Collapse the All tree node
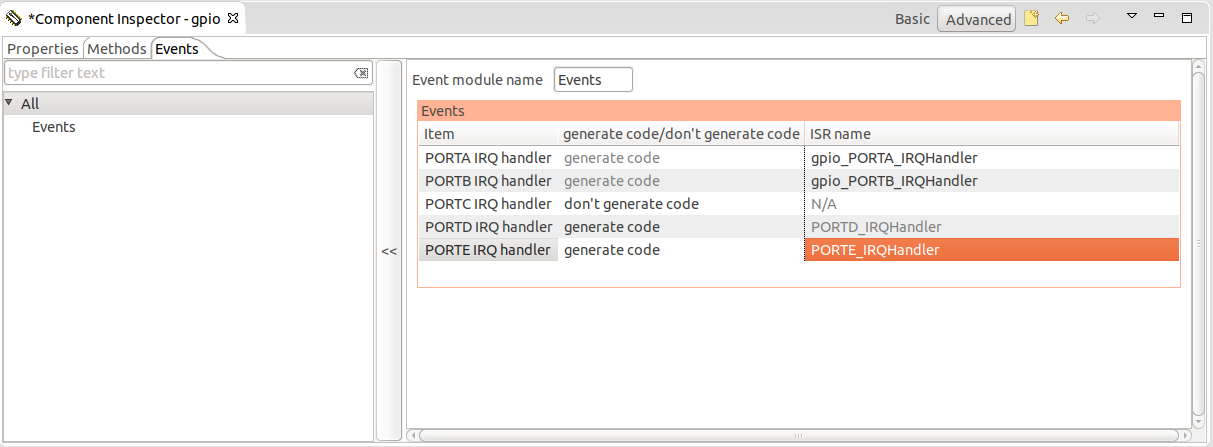This screenshot has width=1213, height=447. point(9,103)
